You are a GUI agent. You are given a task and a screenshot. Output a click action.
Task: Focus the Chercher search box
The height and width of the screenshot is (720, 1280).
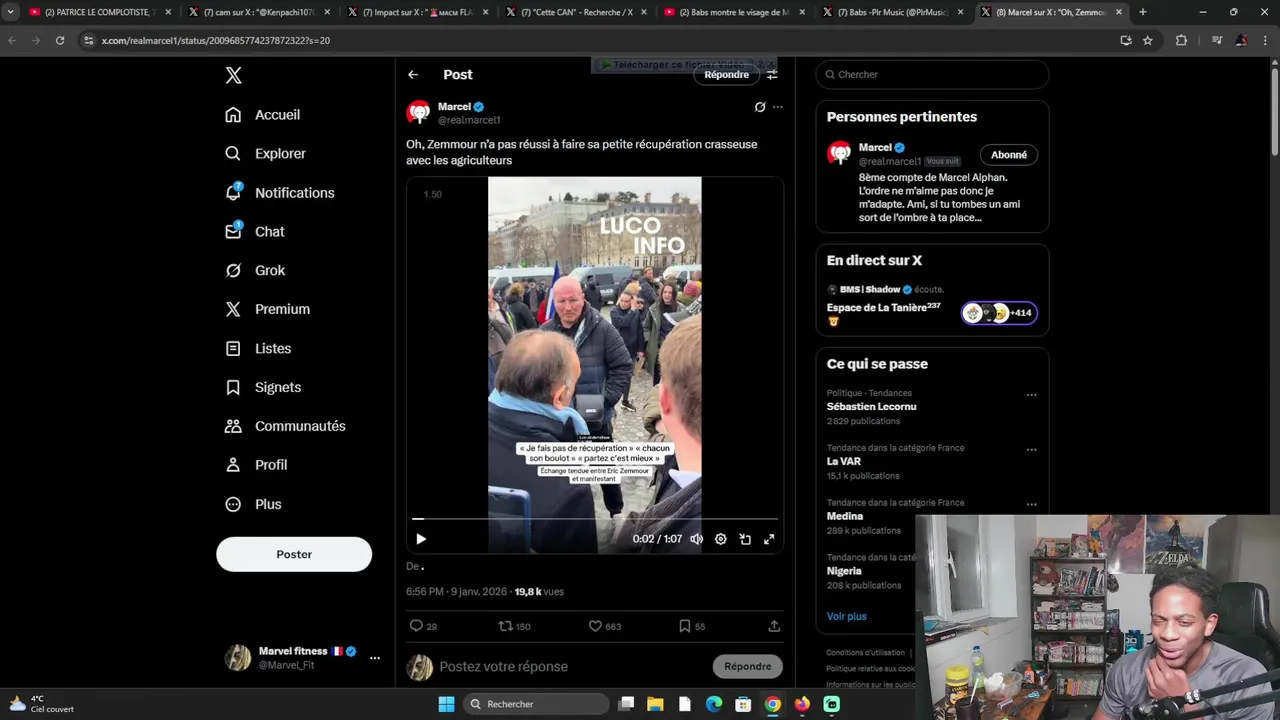click(932, 75)
